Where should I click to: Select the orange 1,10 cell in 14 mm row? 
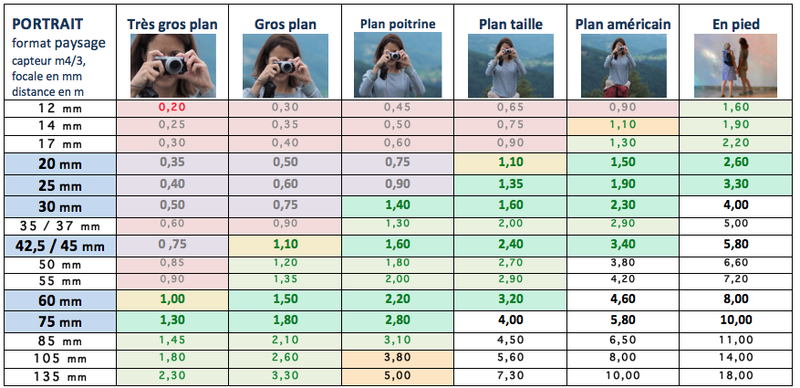pyautogui.click(x=622, y=126)
